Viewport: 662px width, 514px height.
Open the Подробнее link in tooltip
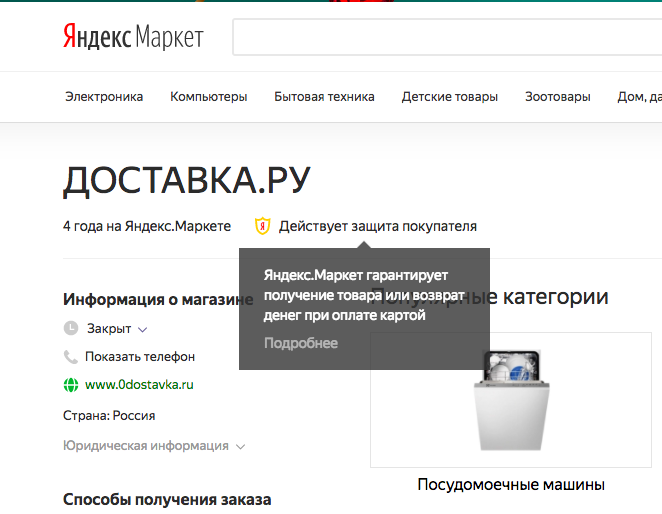(x=301, y=343)
